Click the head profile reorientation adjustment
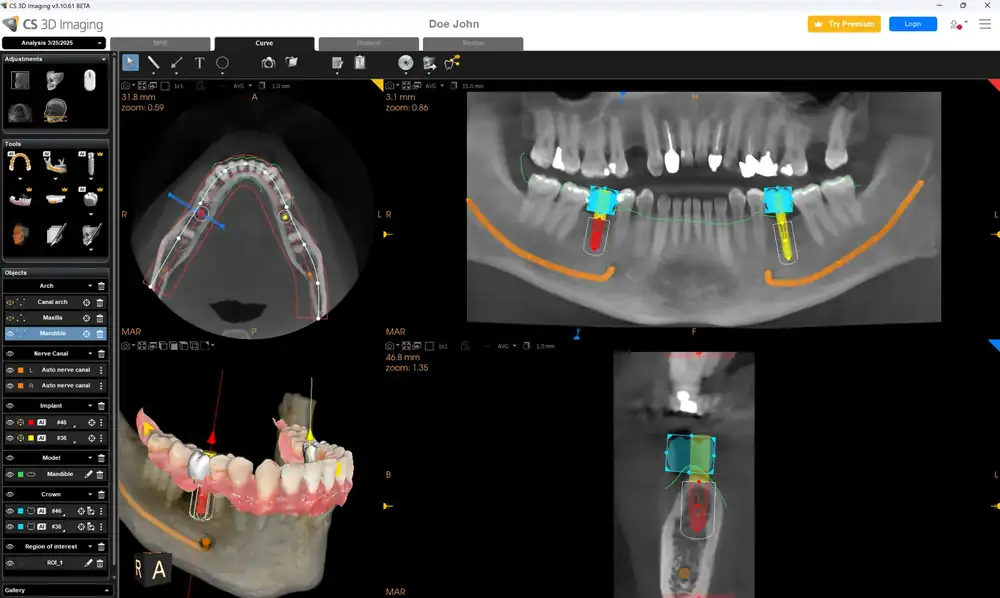This screenshot has height=598, width=1000. point(55,111)
